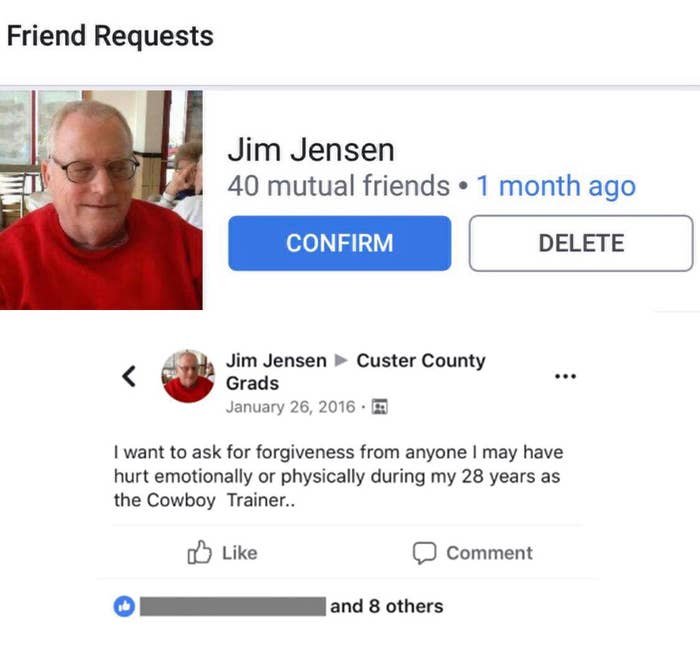
Task: Like the post with thumbs-up icon
Action: tap(222, 553)
